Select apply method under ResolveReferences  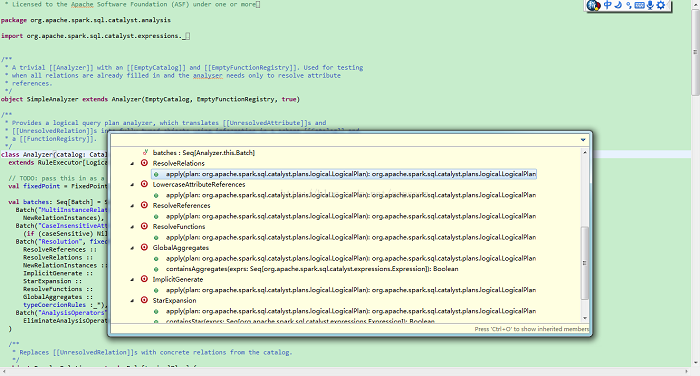point(351,216)
